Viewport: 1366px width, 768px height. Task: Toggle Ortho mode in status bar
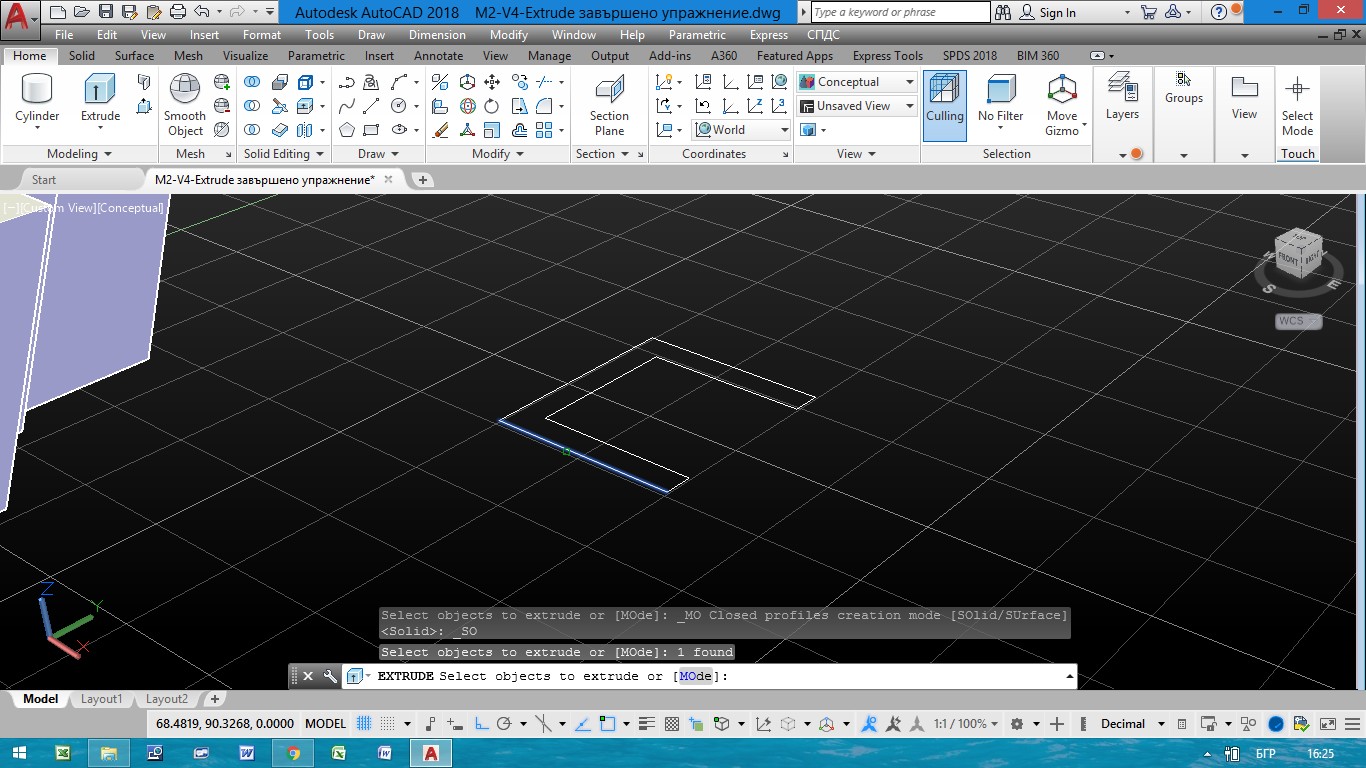pyautogui.click(x=481, y=724)
